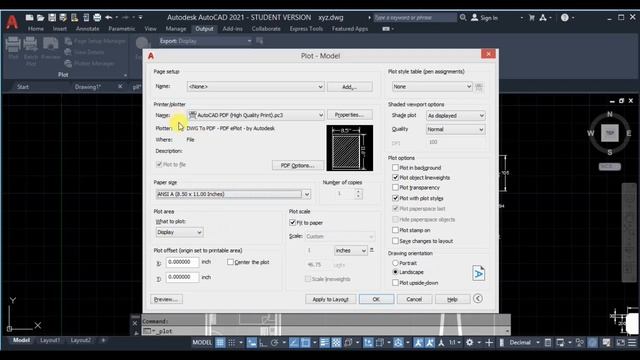Select Landscape drawing orientation
Image resolution: width=640 pixels, height=360 pixels.
[x=395, y=272]
